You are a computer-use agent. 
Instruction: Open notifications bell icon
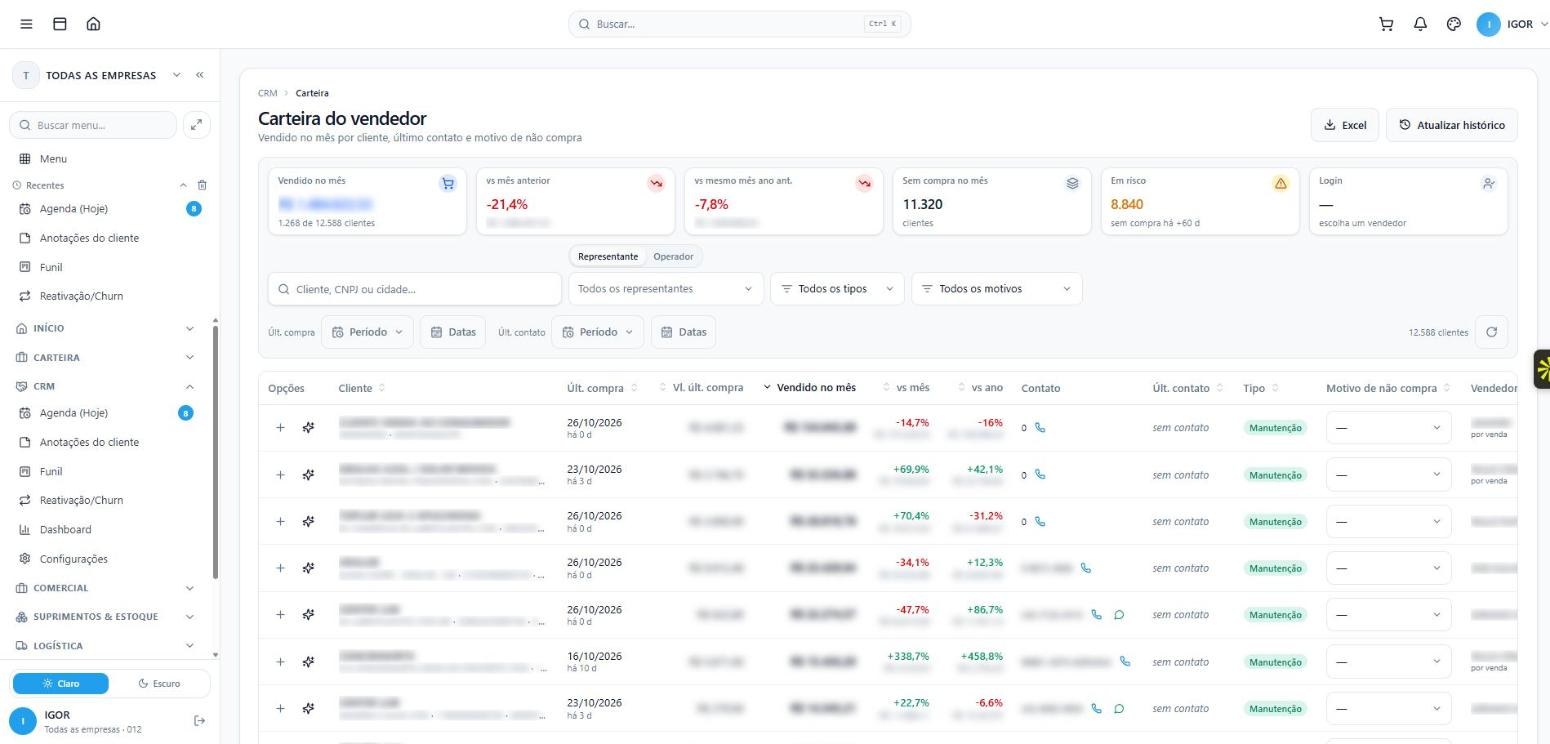pos(1420,24)
